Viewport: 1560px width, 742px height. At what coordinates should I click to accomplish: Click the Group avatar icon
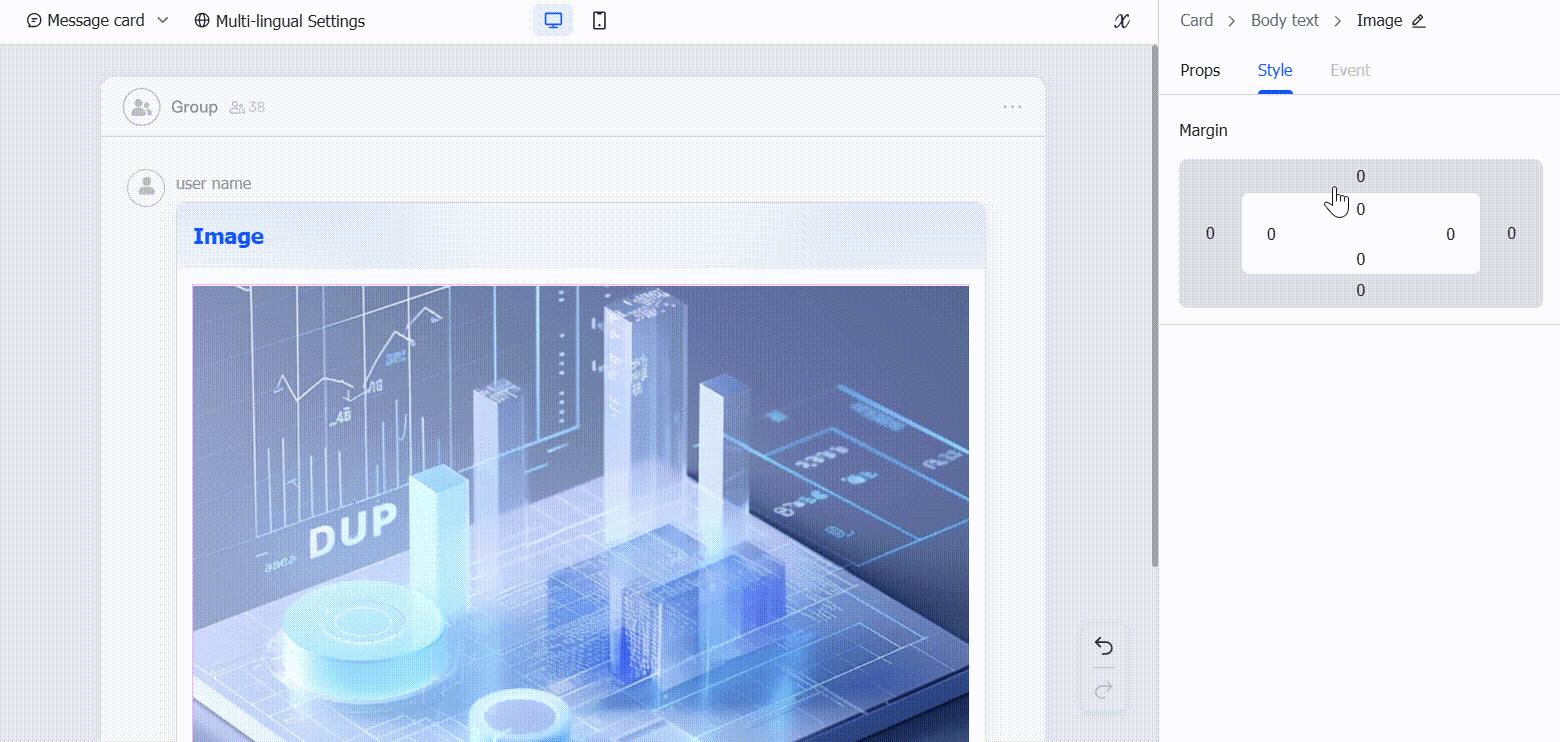[x=142, y=107]
